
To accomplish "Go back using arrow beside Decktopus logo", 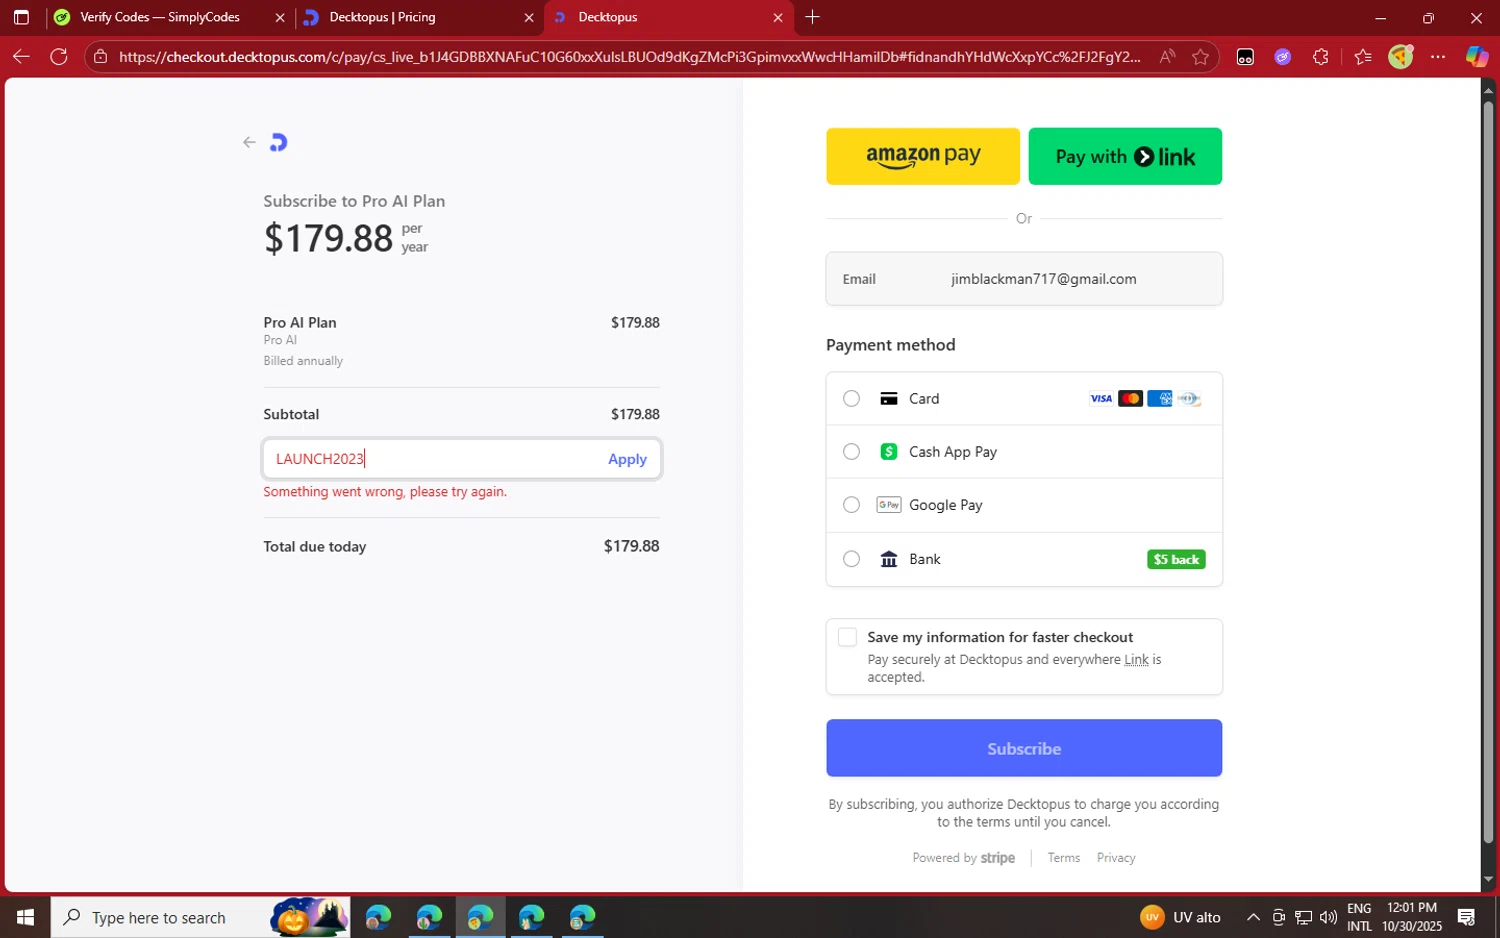I will point(249,142).
